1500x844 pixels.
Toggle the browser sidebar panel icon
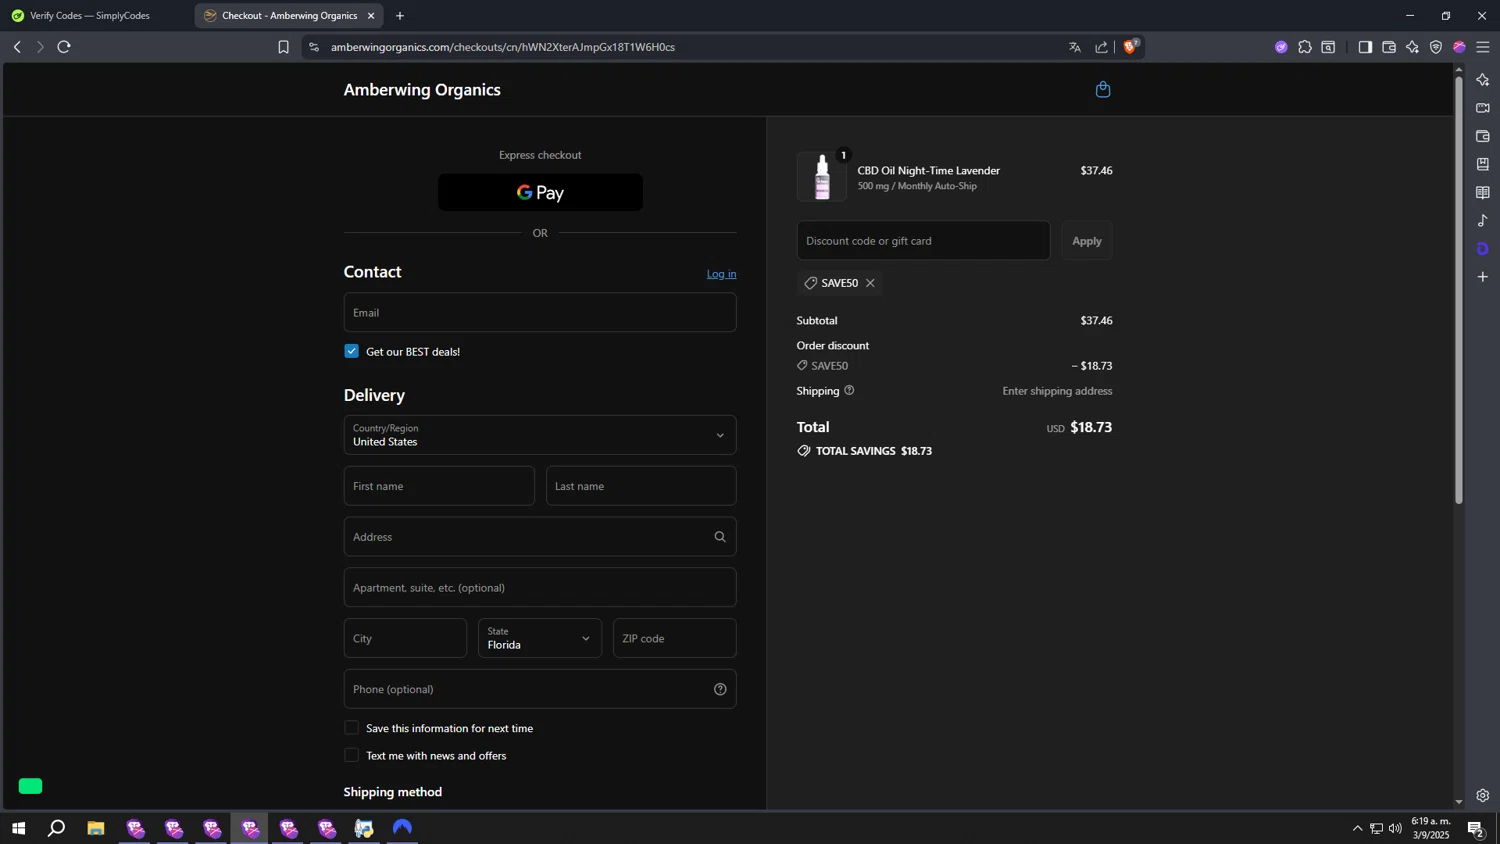(1365, 47)
